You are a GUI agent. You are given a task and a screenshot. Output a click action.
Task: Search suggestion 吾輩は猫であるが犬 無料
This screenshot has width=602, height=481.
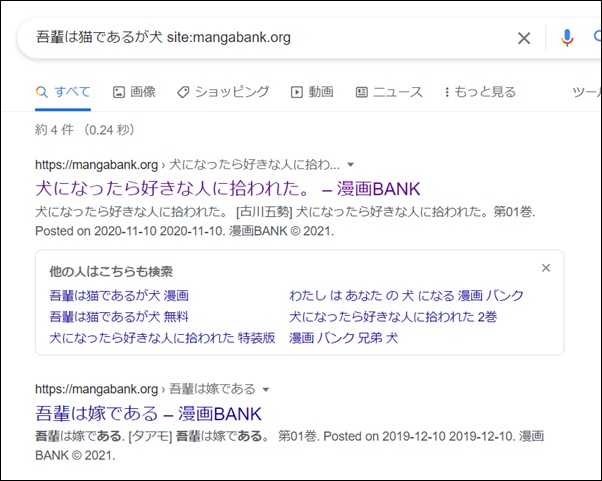coord(119,317)
